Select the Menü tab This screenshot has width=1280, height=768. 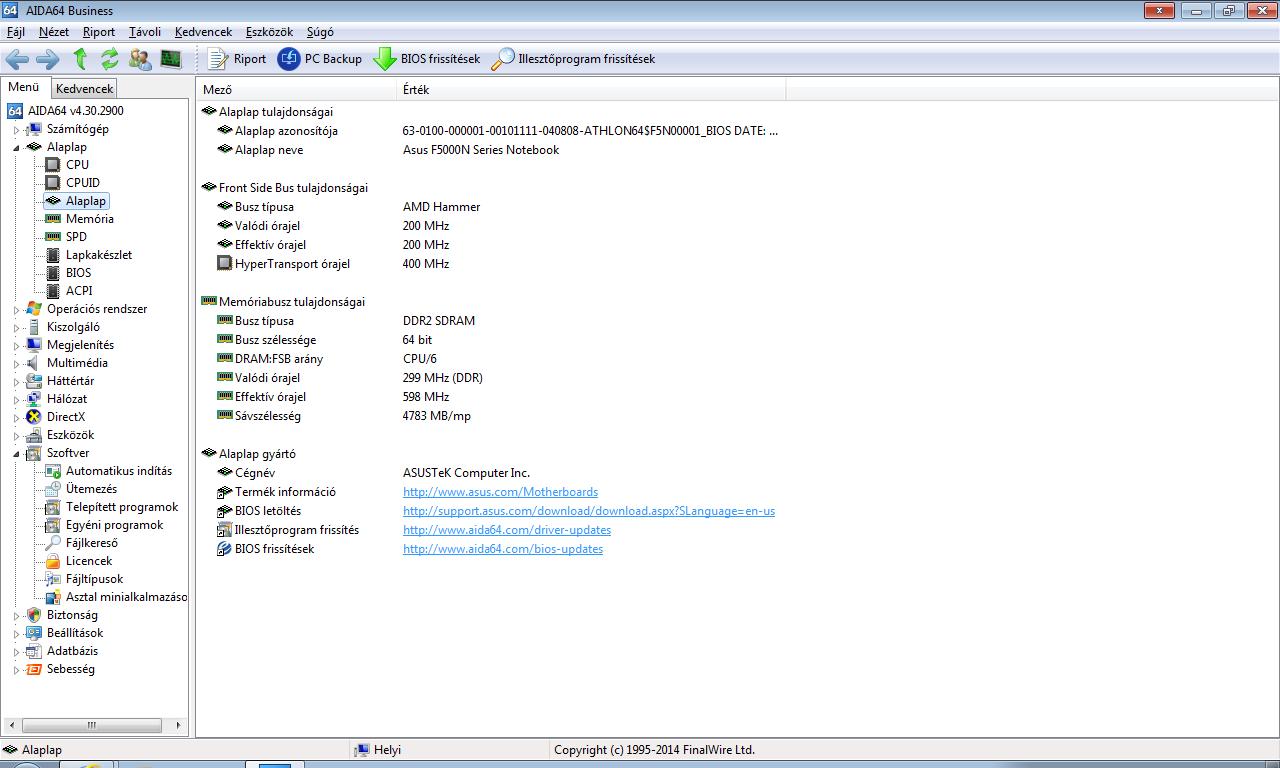pos(24,87)
